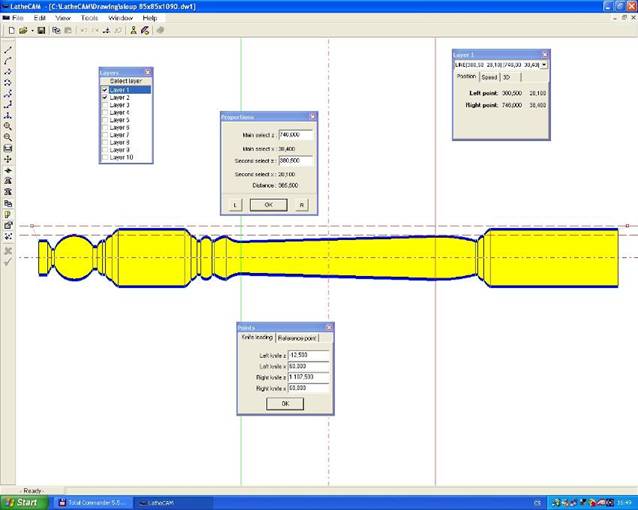Click the Zoom in magnifier tool

(x=8, y=126)
